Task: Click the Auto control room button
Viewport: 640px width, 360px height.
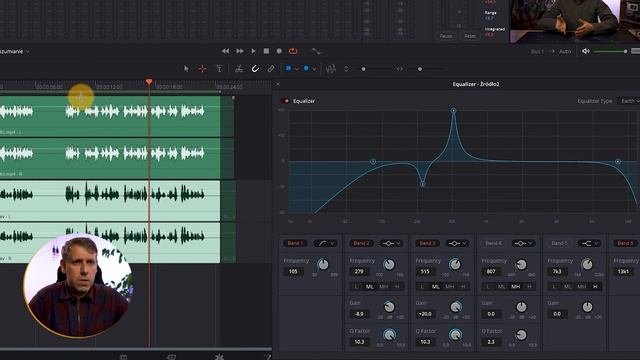Action: pos(565,51)
